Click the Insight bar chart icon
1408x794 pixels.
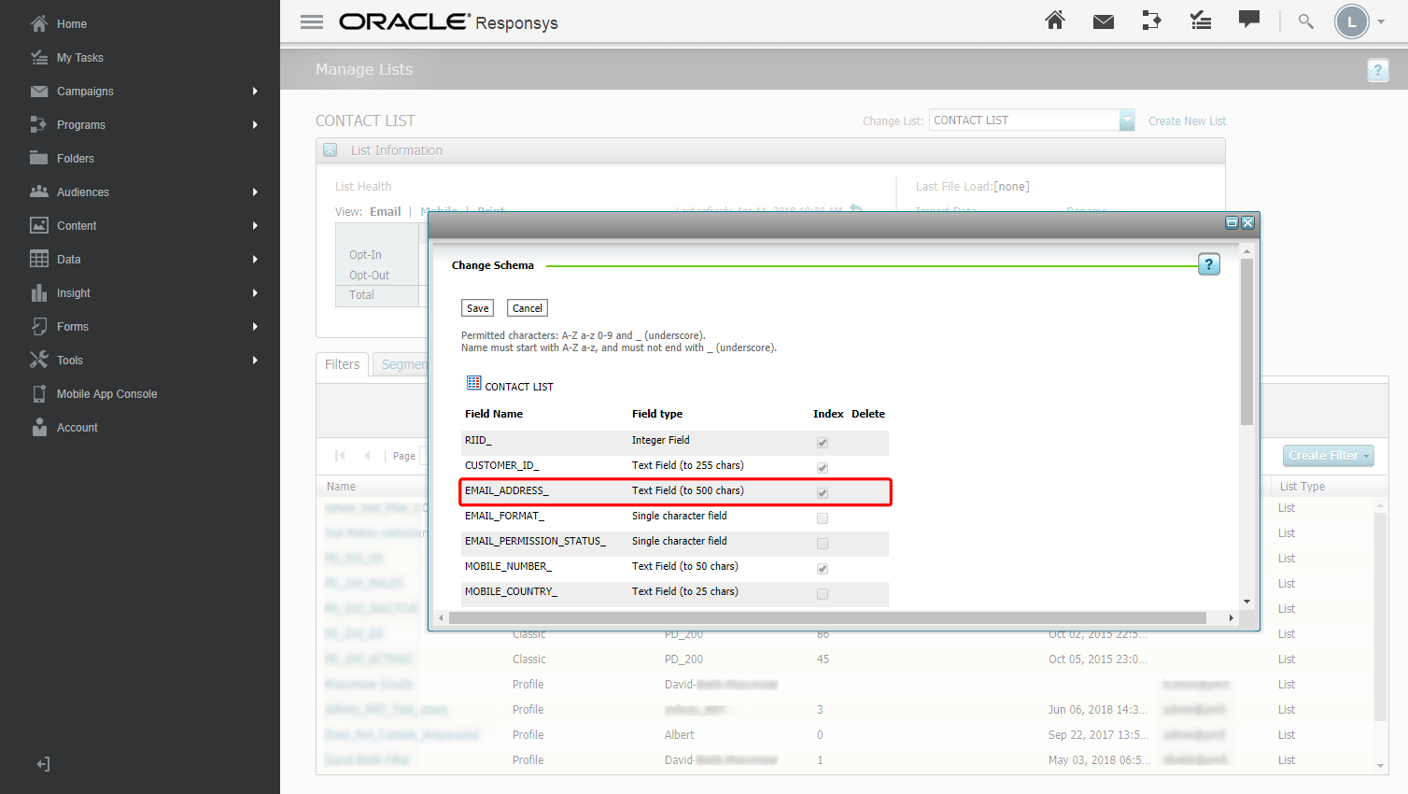(39, 293)
